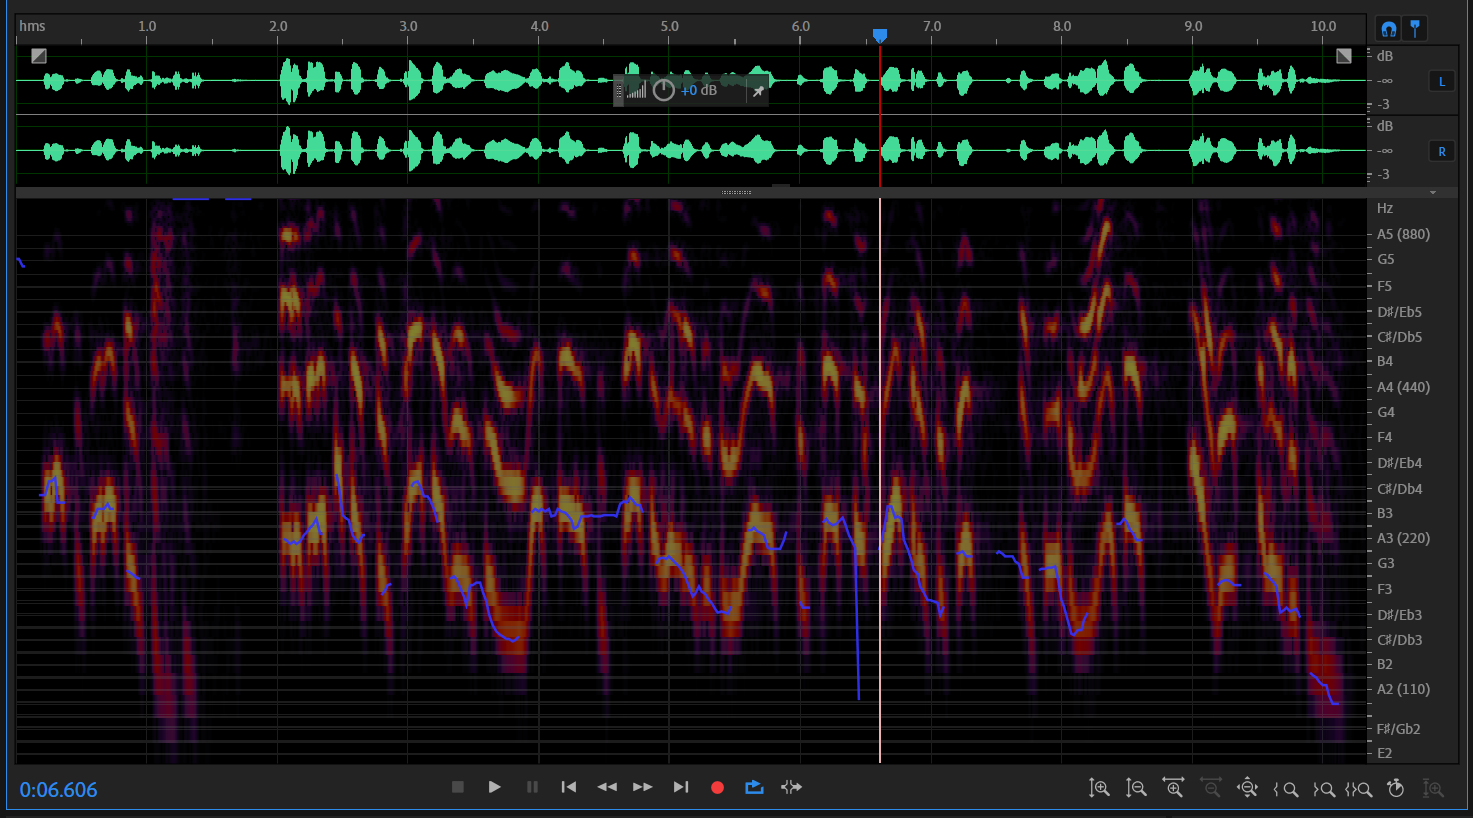Screen dimensions: 1473x818
Task: Toggle the right channel R button
Action: coord(1441,151)
